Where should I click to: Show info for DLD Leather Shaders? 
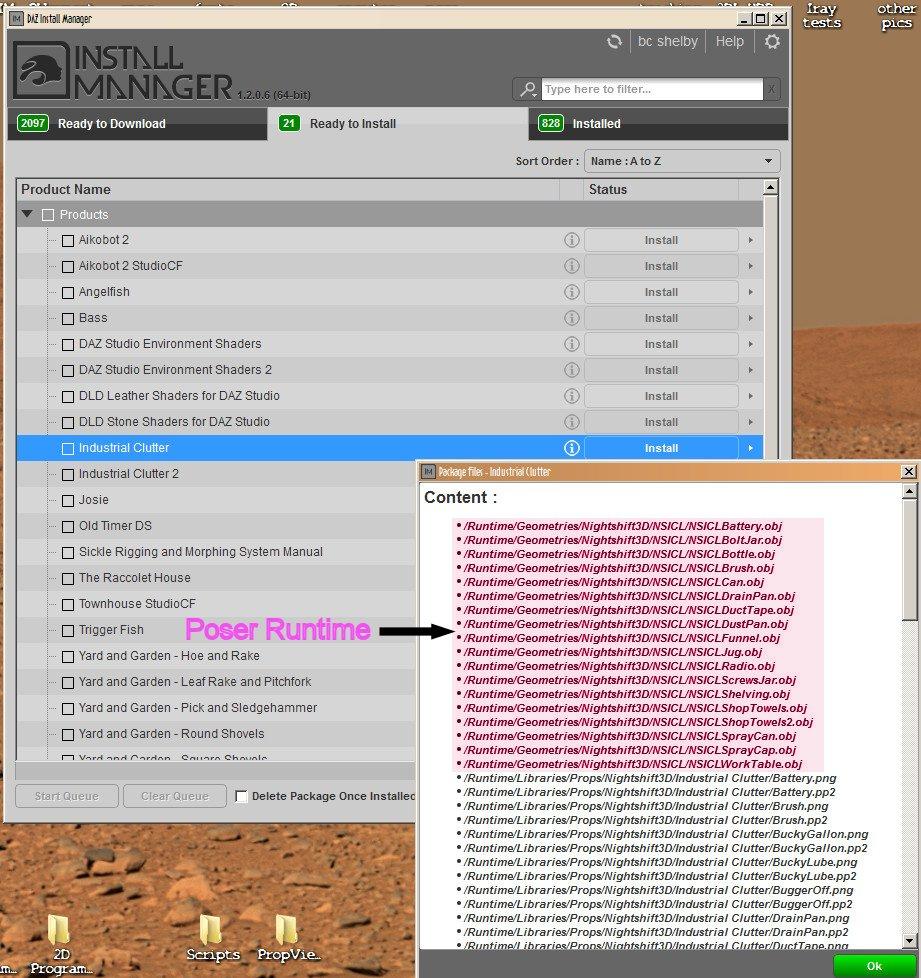pyautogui.click(x=571, y=396)
